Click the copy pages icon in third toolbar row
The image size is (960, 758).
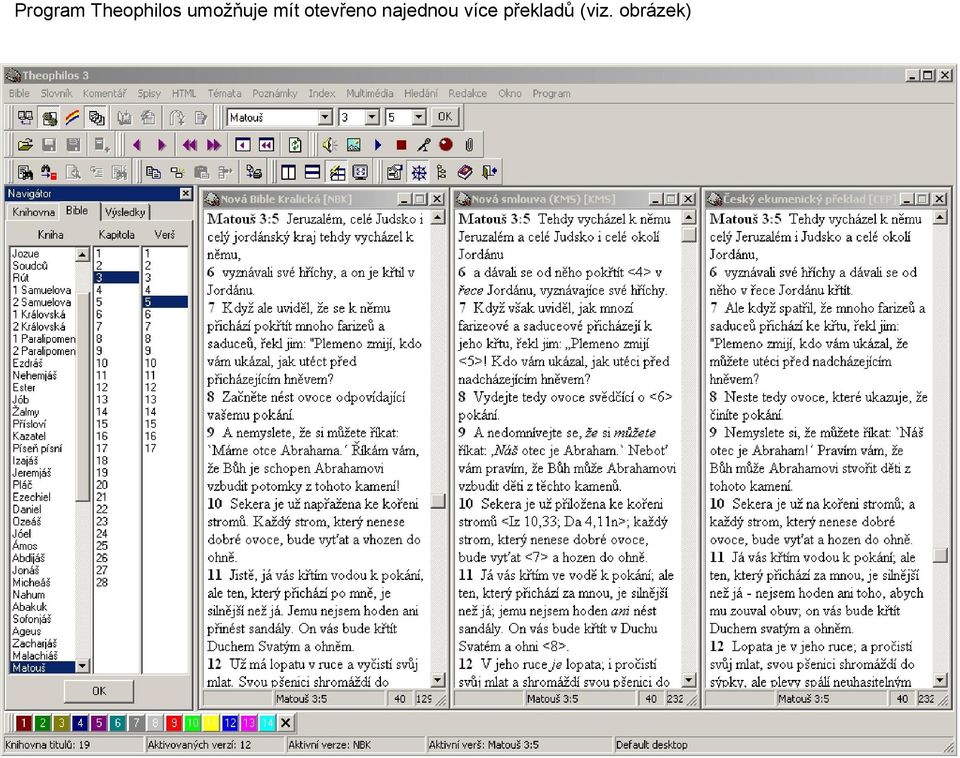click(153, 173)
